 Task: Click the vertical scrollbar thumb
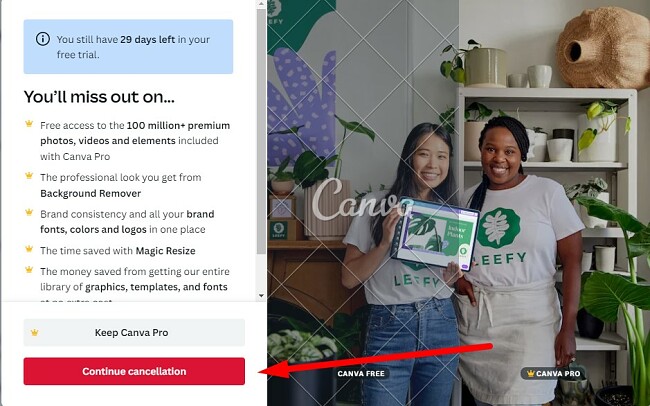click(261, 131)
